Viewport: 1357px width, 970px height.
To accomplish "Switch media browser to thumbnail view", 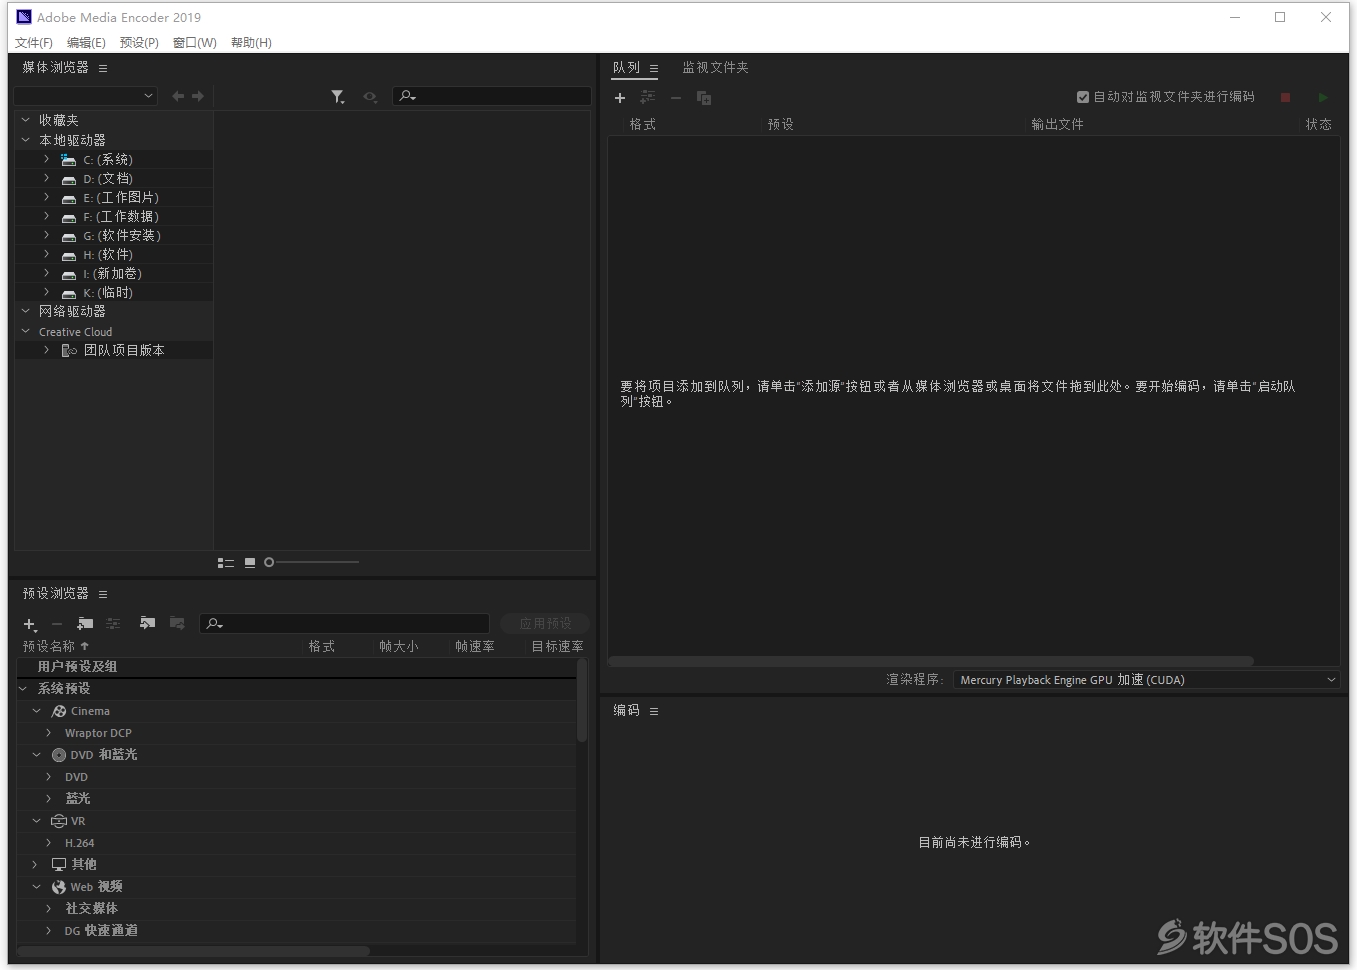I will (250, 563).
